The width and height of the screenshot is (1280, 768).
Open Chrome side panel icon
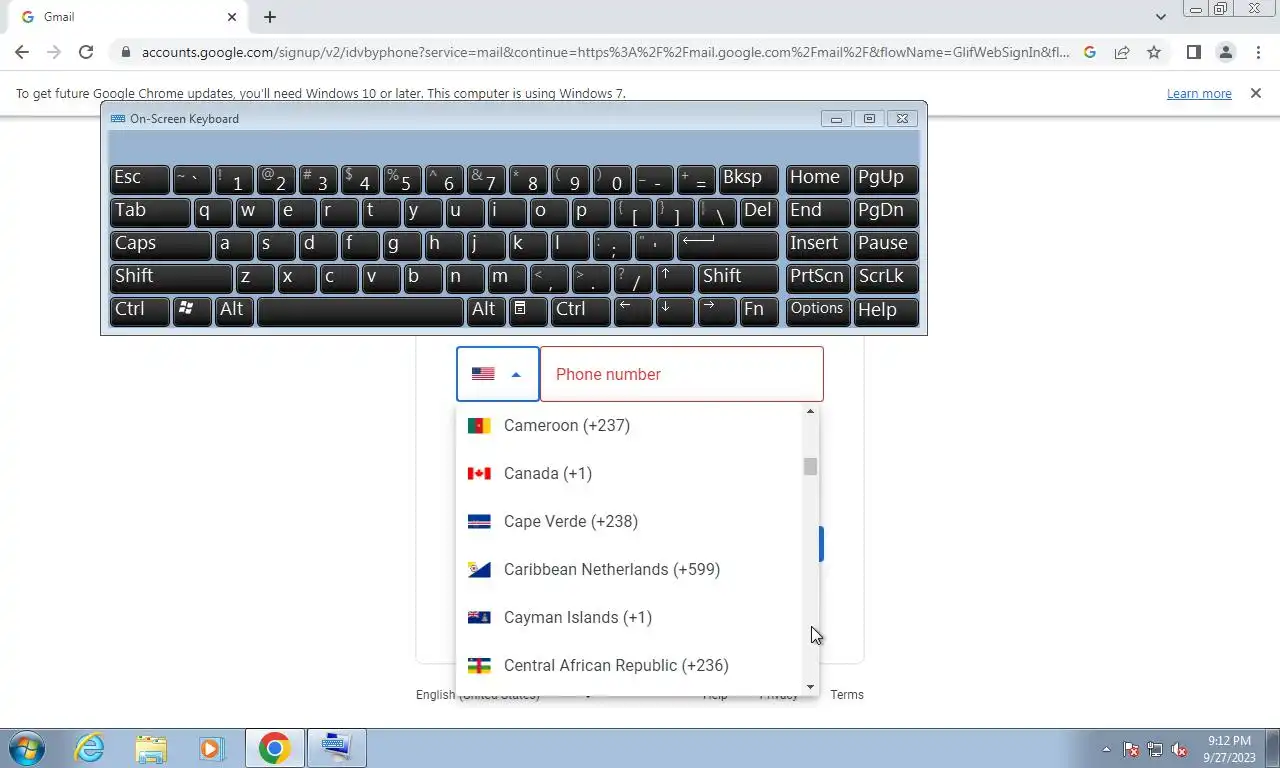(x=1193, y=52)
